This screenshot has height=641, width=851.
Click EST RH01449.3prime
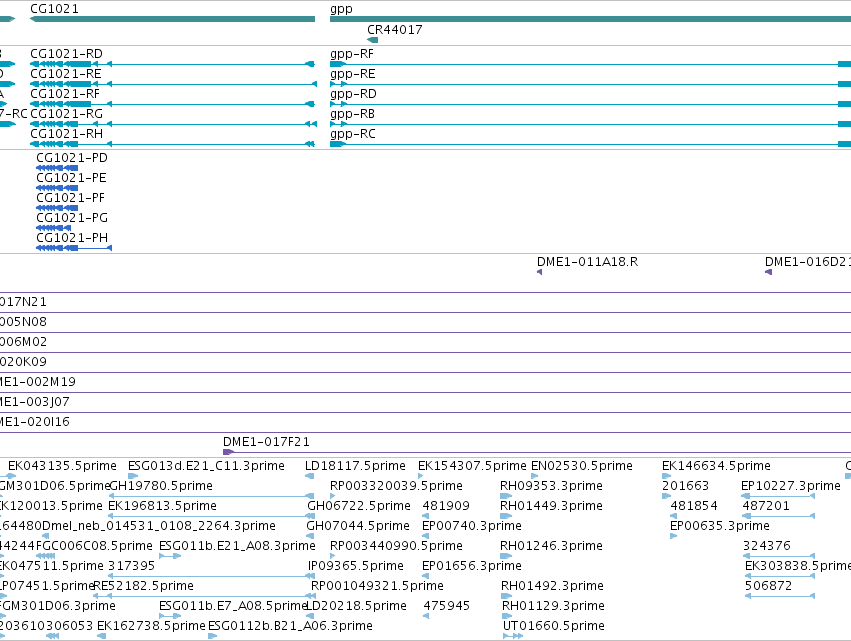pyautogui.click(x=551, y=506)
